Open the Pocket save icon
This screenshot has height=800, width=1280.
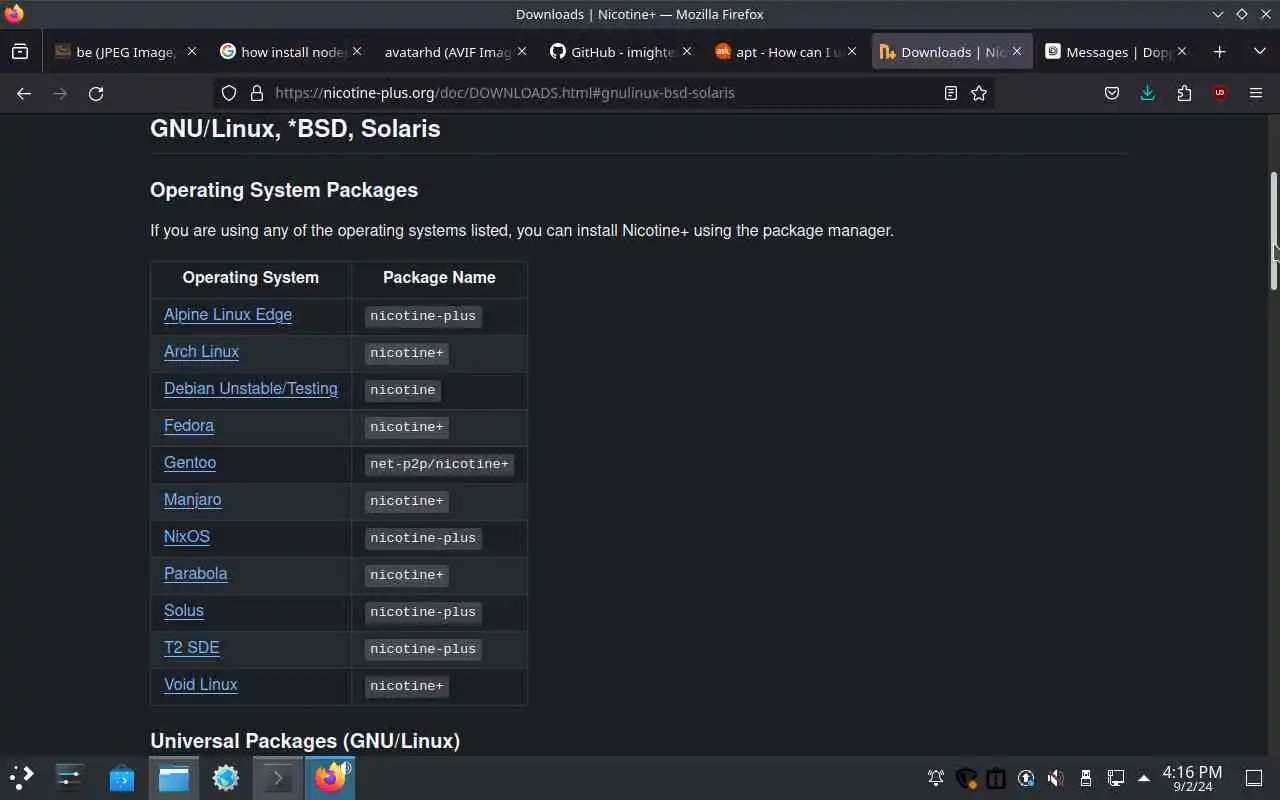pos(1112,93)
